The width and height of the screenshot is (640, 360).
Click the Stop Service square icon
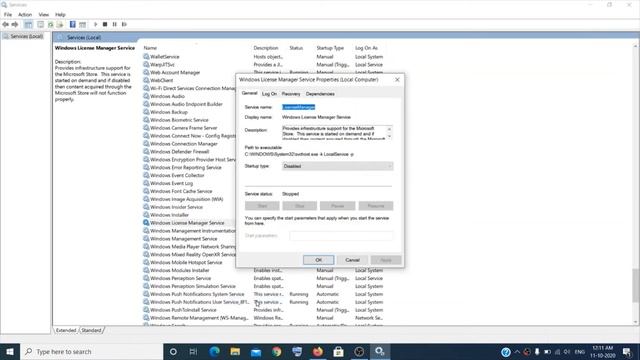click(105, 24)
